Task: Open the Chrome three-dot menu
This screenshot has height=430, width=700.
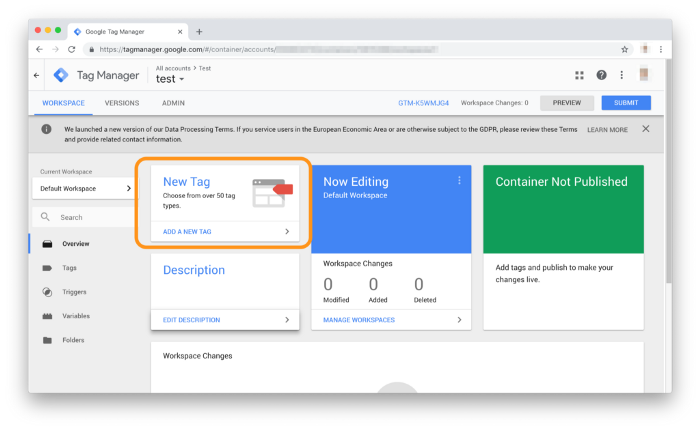Action: tap(661, 50)
